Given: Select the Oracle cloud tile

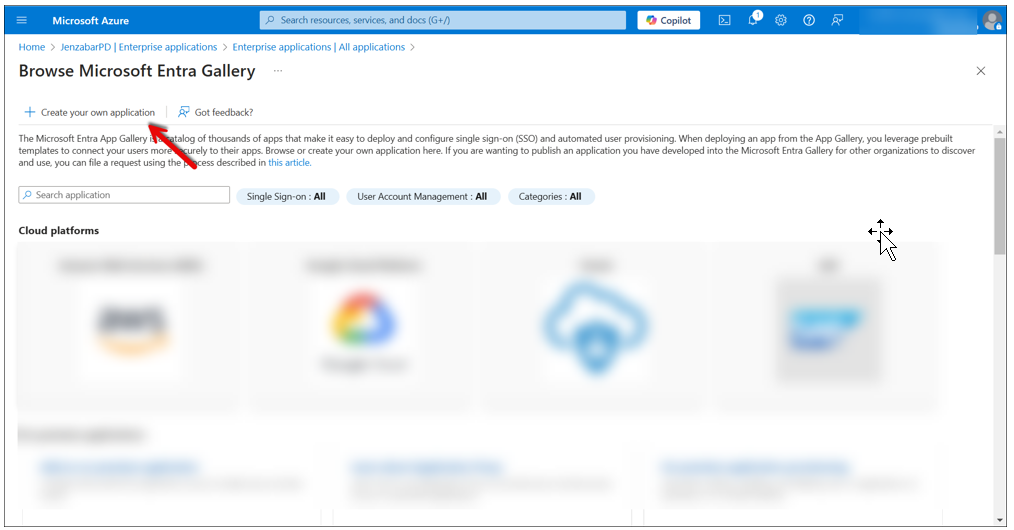Looking at the screenshot, I should 596,326.
